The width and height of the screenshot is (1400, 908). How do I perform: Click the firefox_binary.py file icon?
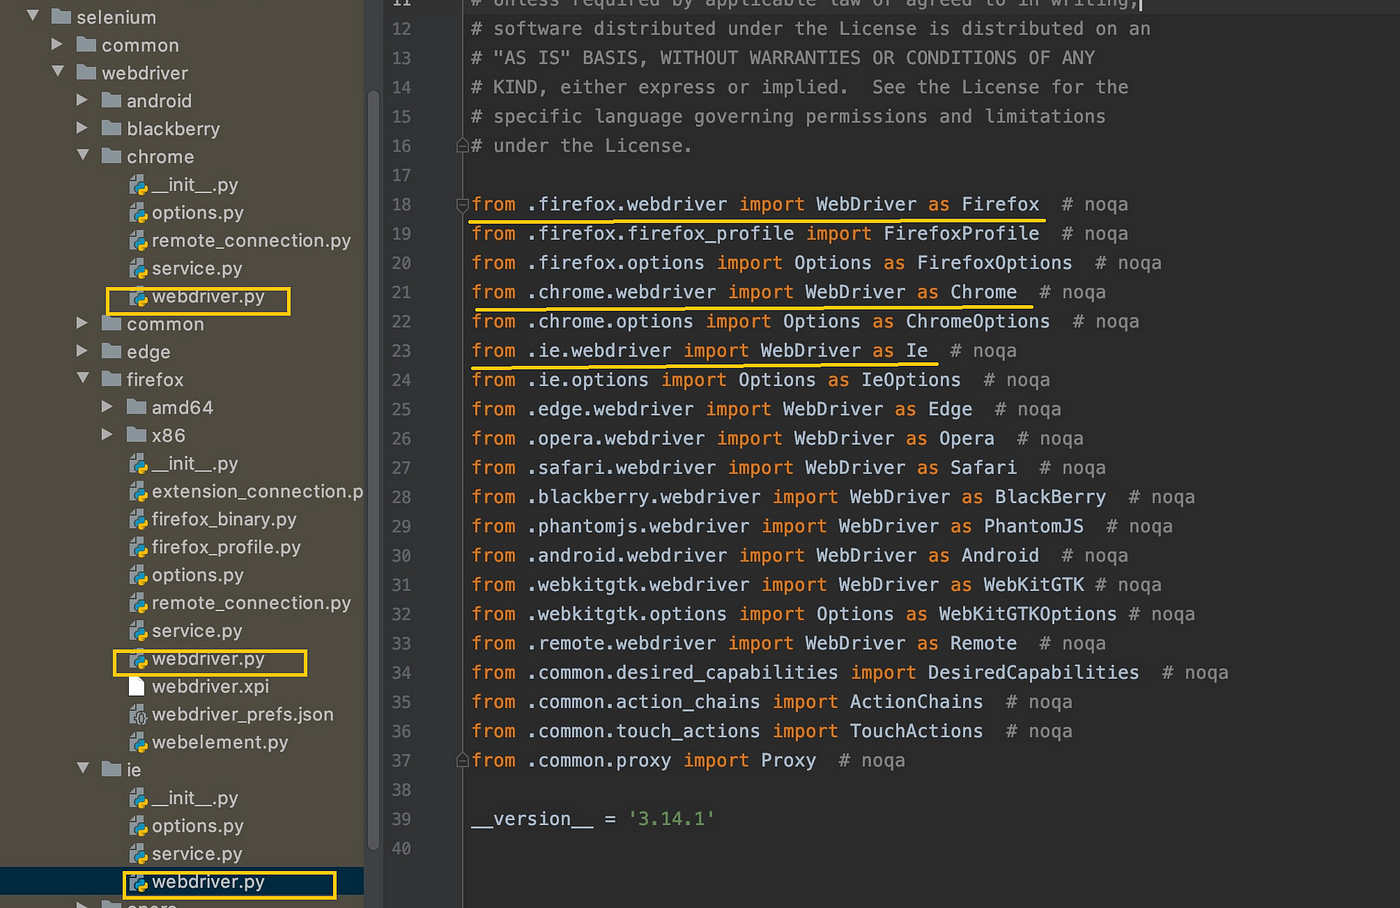[139, 520]
